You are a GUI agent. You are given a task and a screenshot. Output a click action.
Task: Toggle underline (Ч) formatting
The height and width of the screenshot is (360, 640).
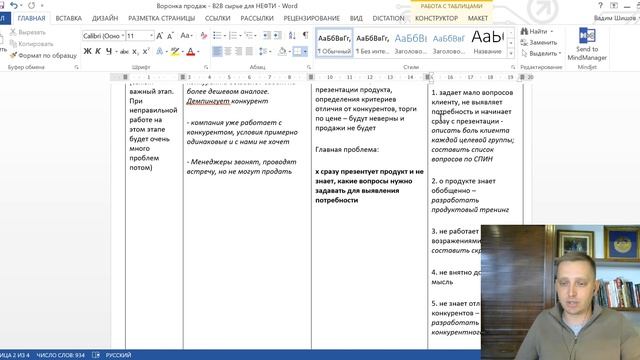pos(109,51)
